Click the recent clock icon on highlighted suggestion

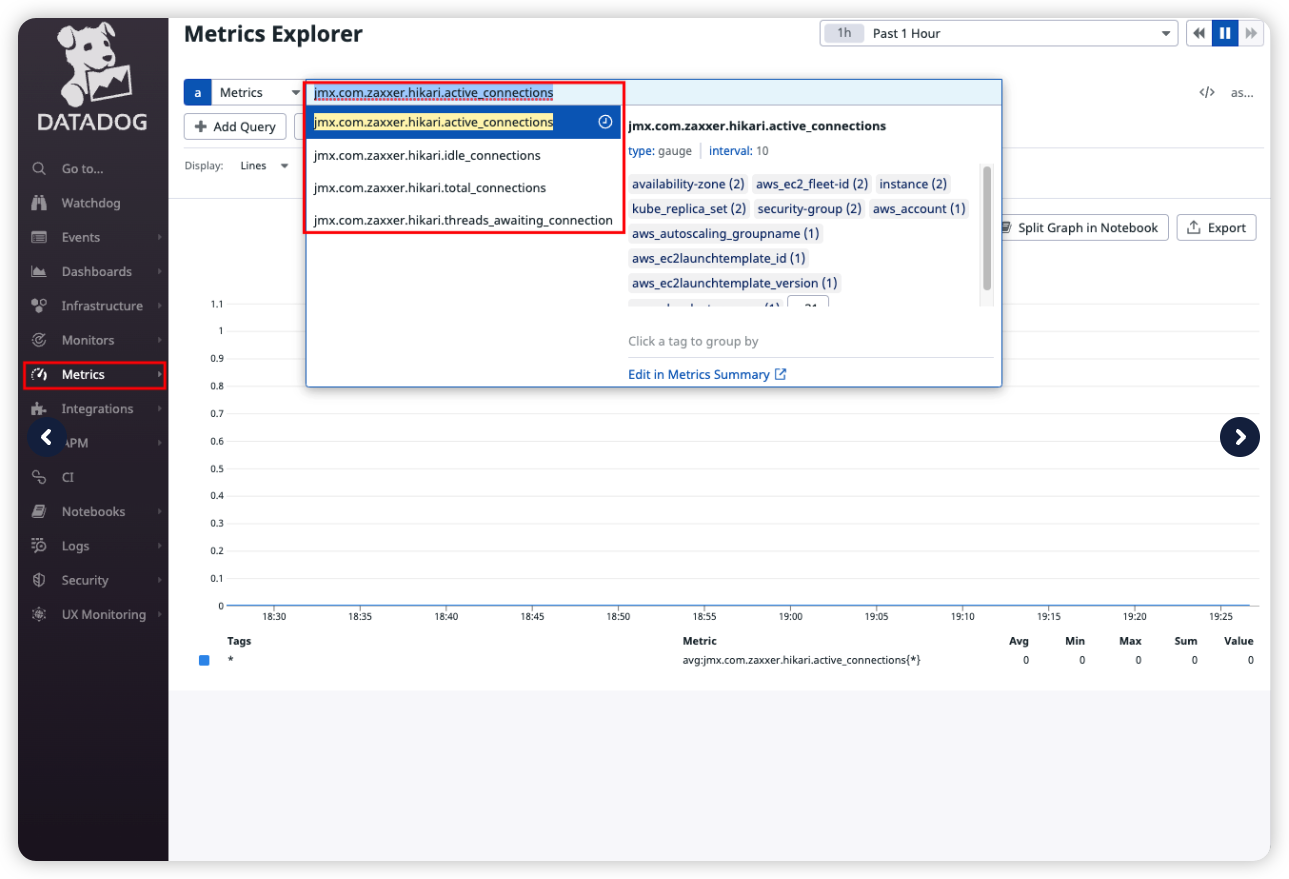click(x=605, y=122)
